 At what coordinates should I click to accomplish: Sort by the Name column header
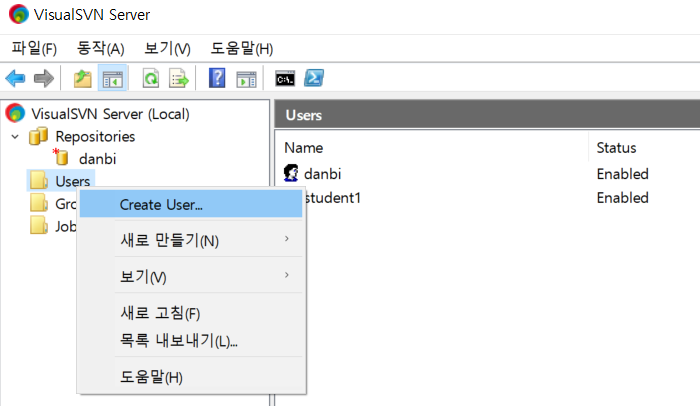pos(304,147)
